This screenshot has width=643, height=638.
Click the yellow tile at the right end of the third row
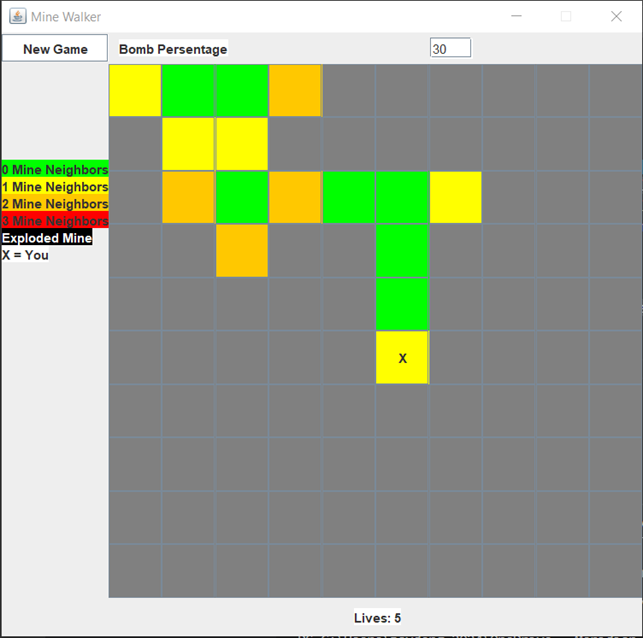(x=456, y=197)
